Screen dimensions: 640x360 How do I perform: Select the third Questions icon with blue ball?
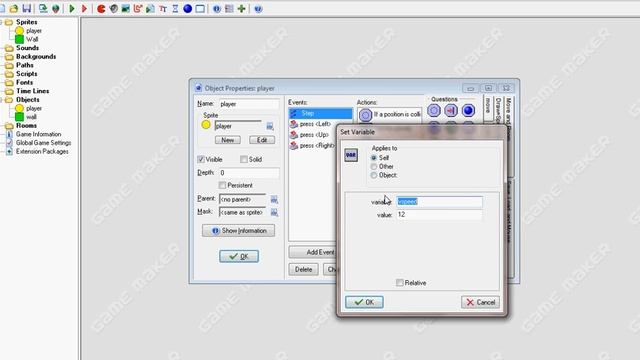468,111
